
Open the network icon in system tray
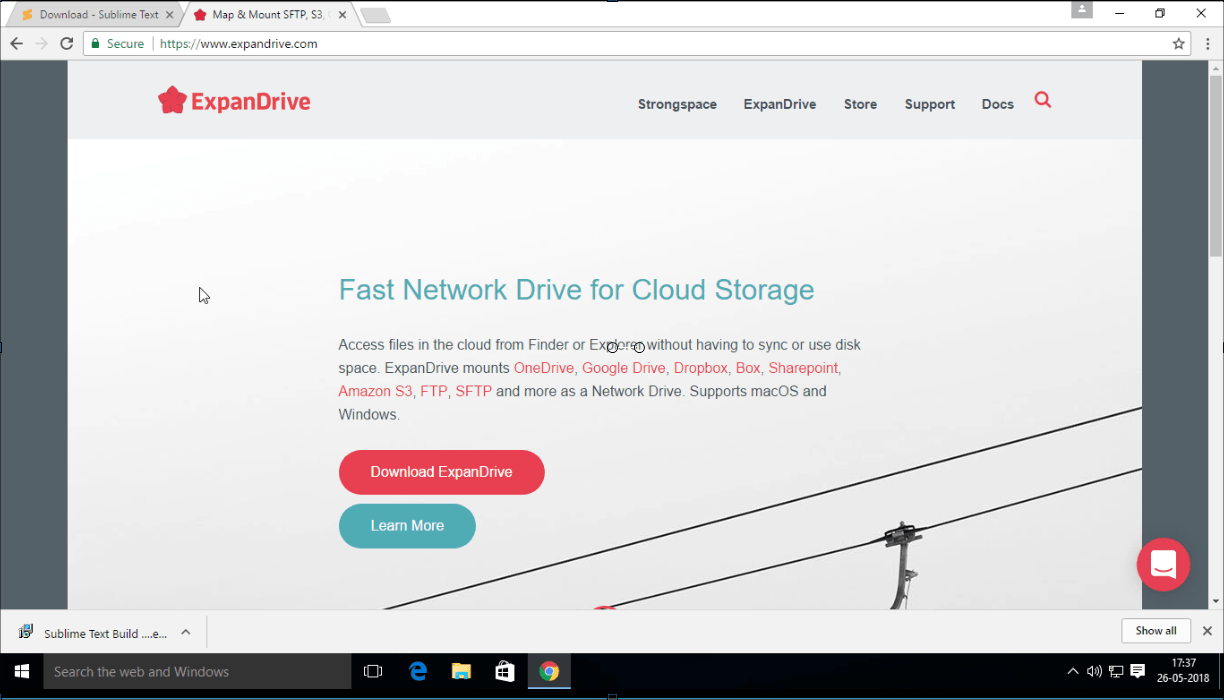pos(1115,672)
